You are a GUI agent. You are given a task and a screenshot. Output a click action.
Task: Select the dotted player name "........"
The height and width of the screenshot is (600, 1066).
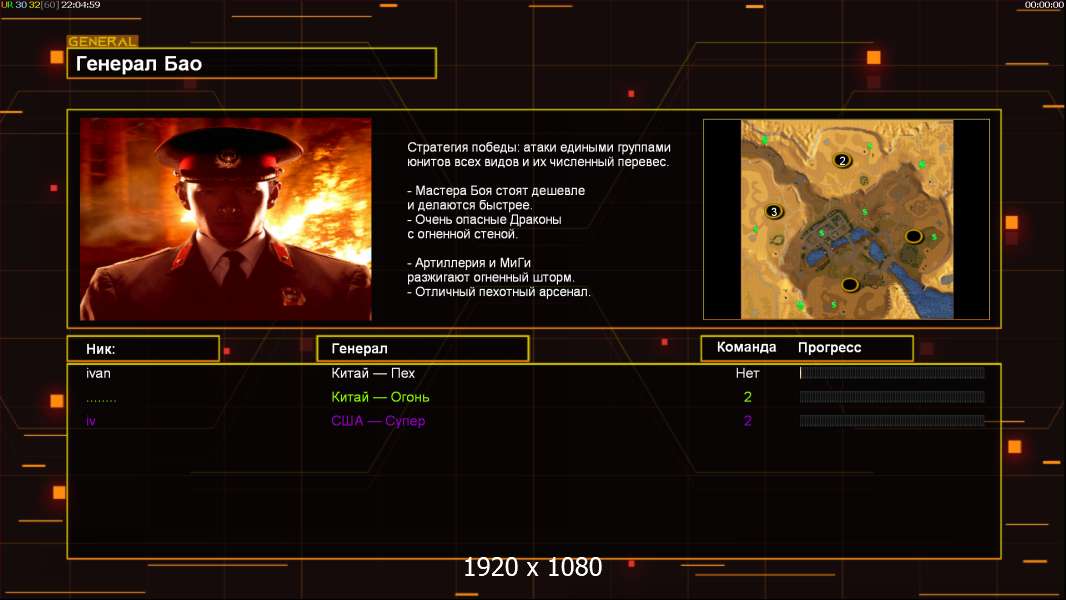[101, 400]
